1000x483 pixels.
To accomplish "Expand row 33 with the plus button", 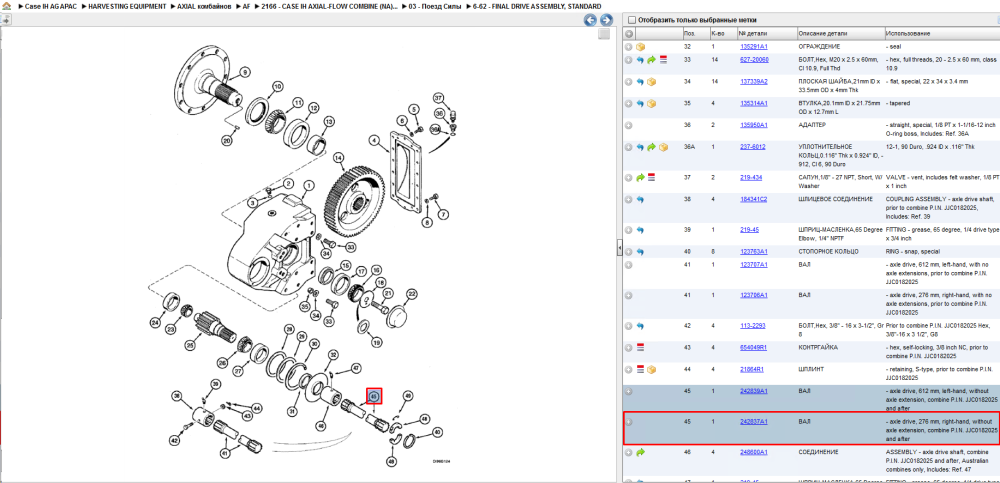I will [629, 59].
